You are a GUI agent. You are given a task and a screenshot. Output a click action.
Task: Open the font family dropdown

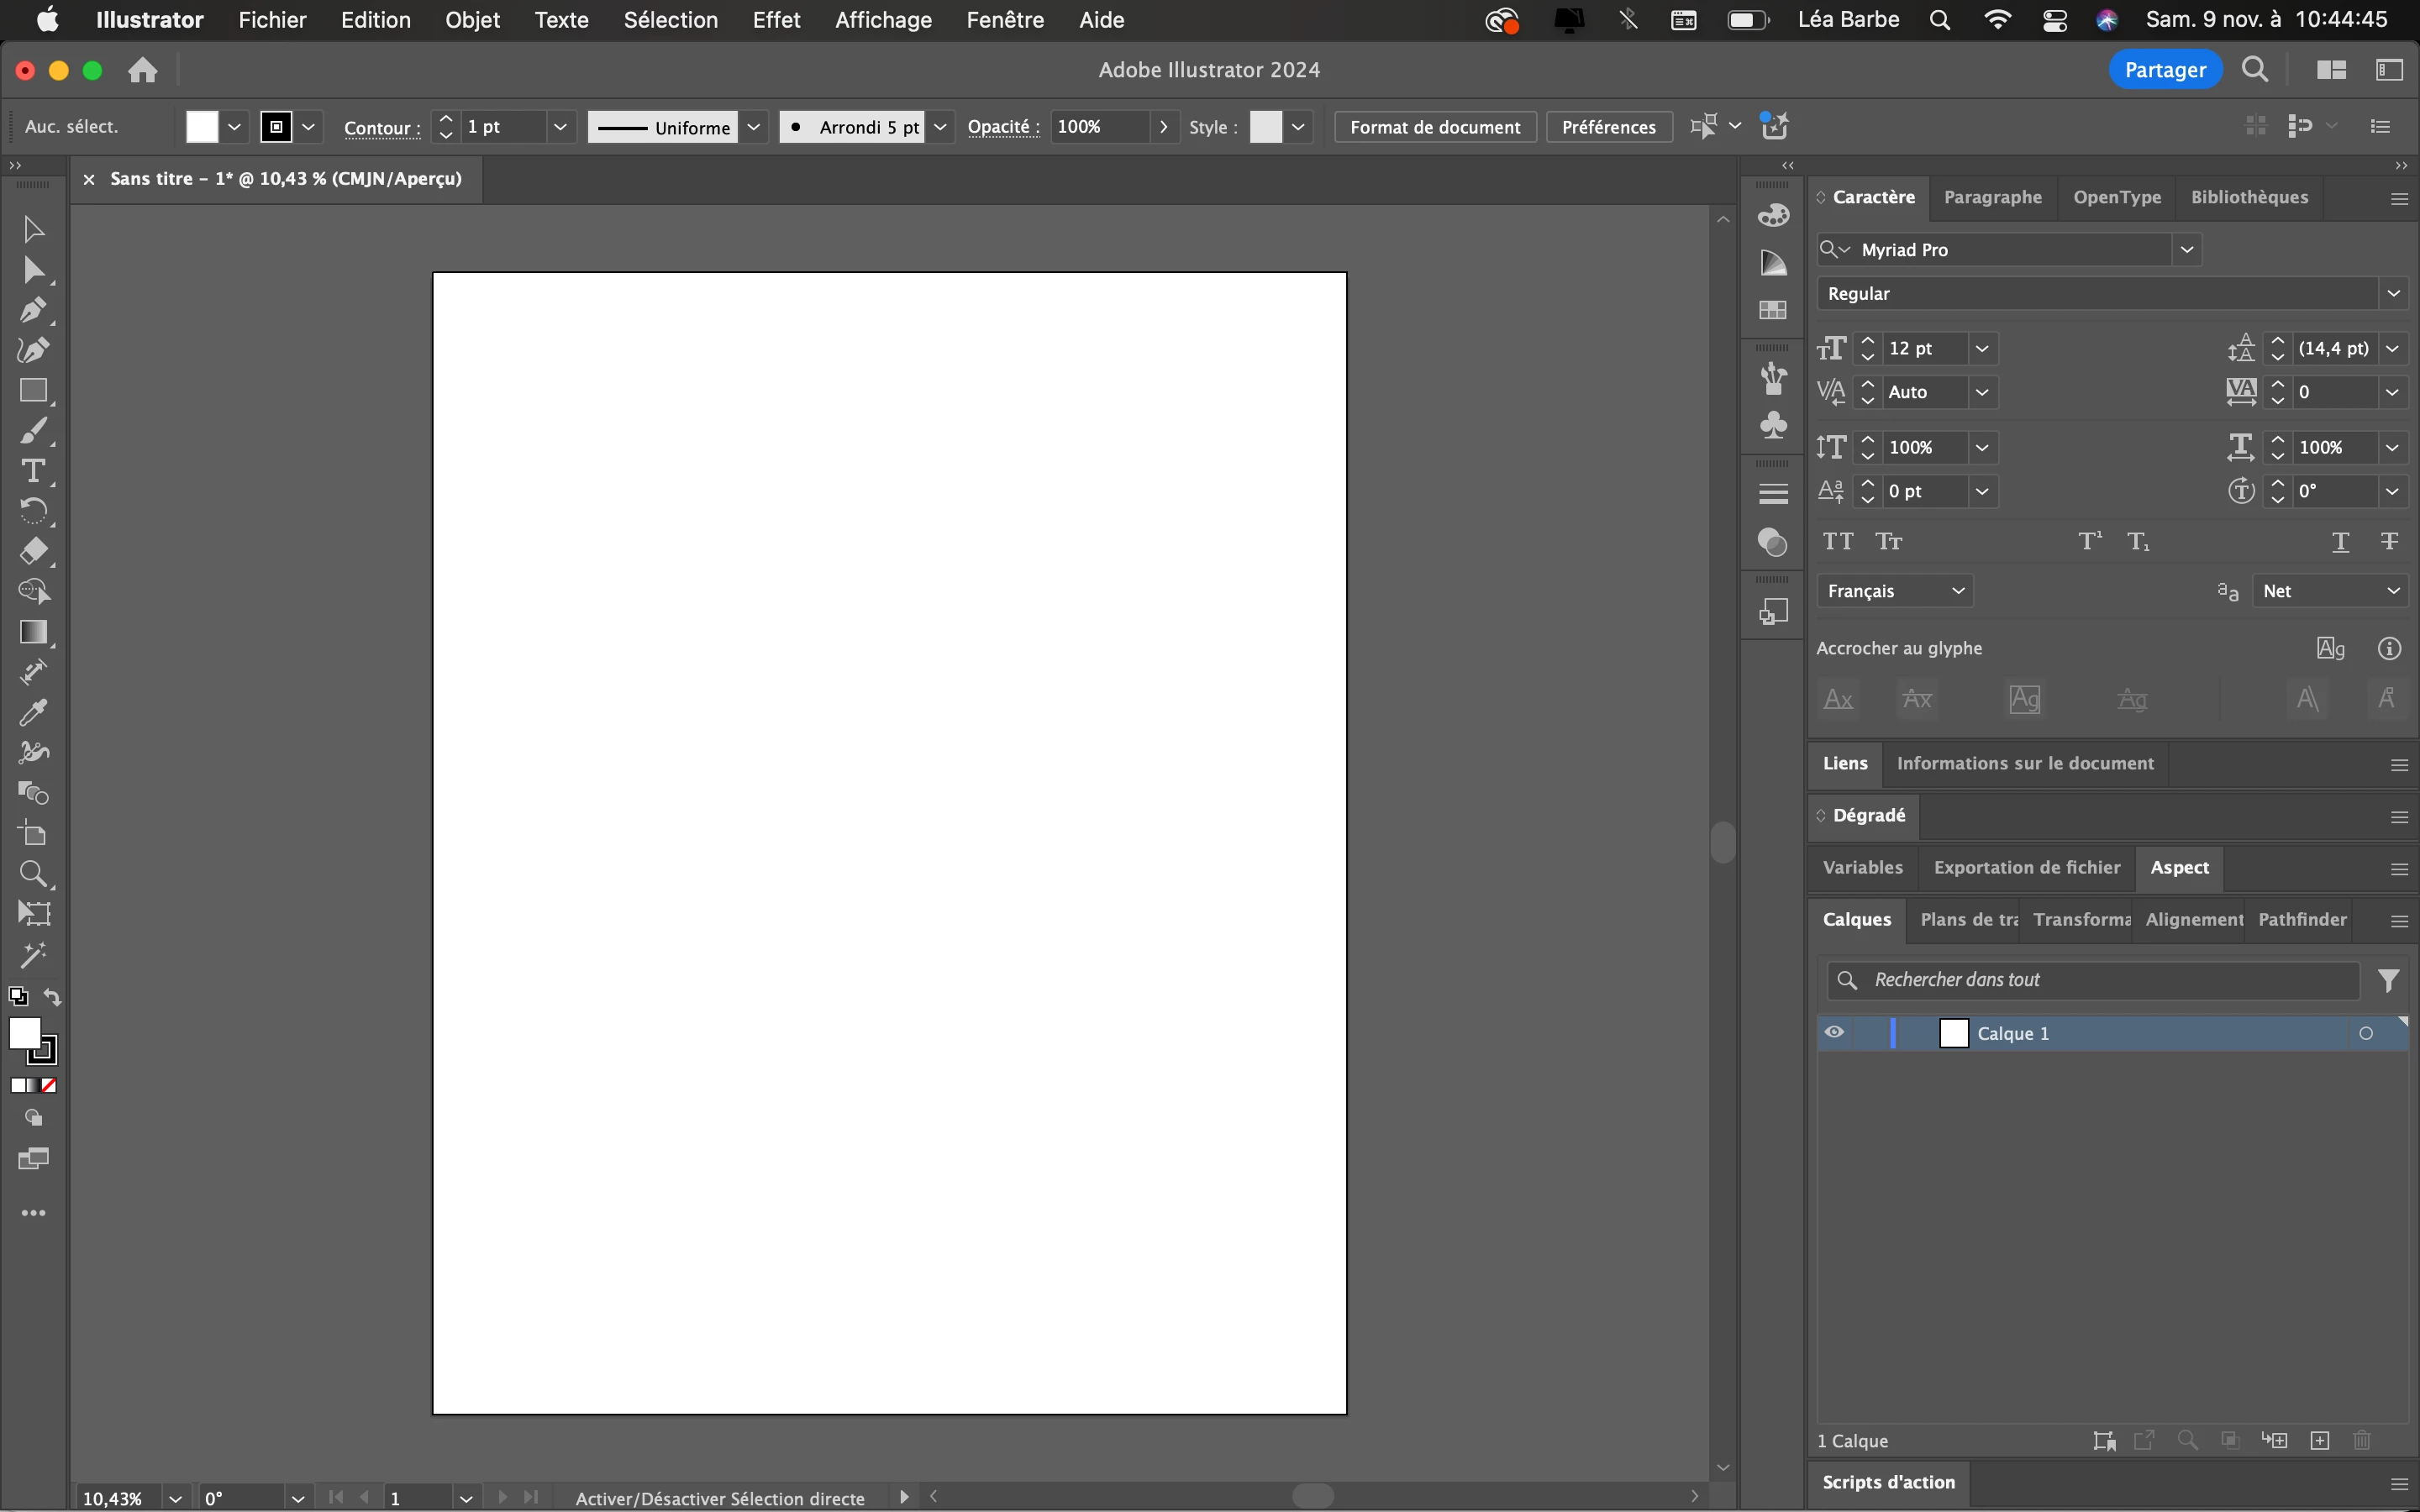(x=2186, y=250)
